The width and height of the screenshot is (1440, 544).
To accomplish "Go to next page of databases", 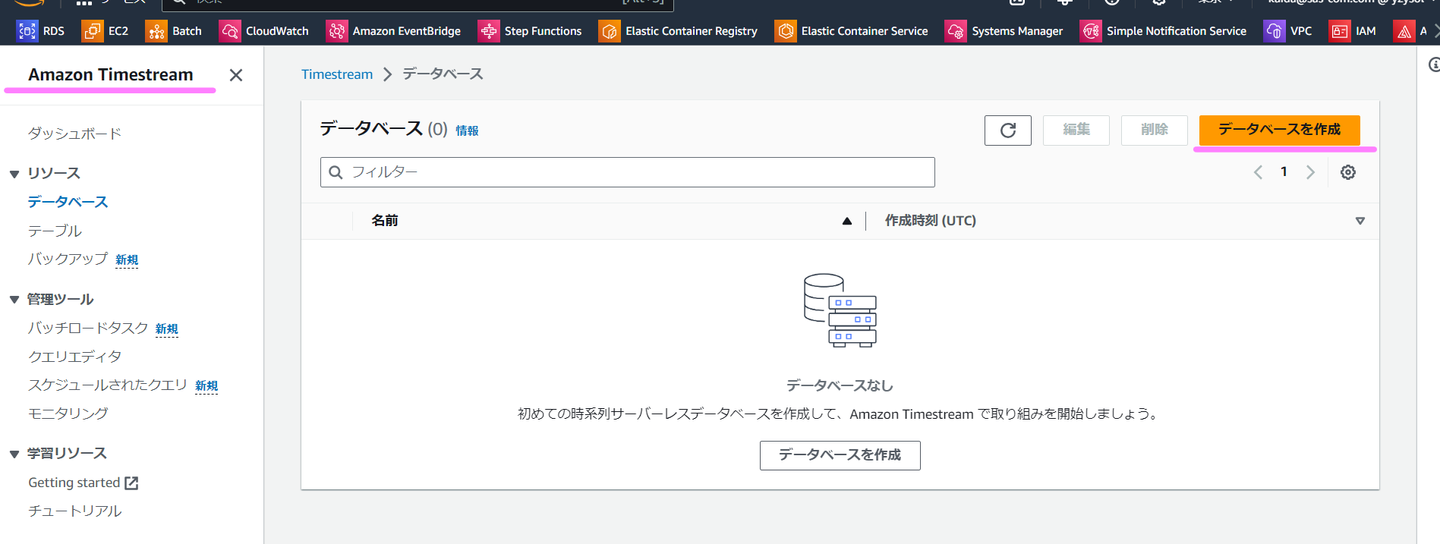I will coord(1310,172).
